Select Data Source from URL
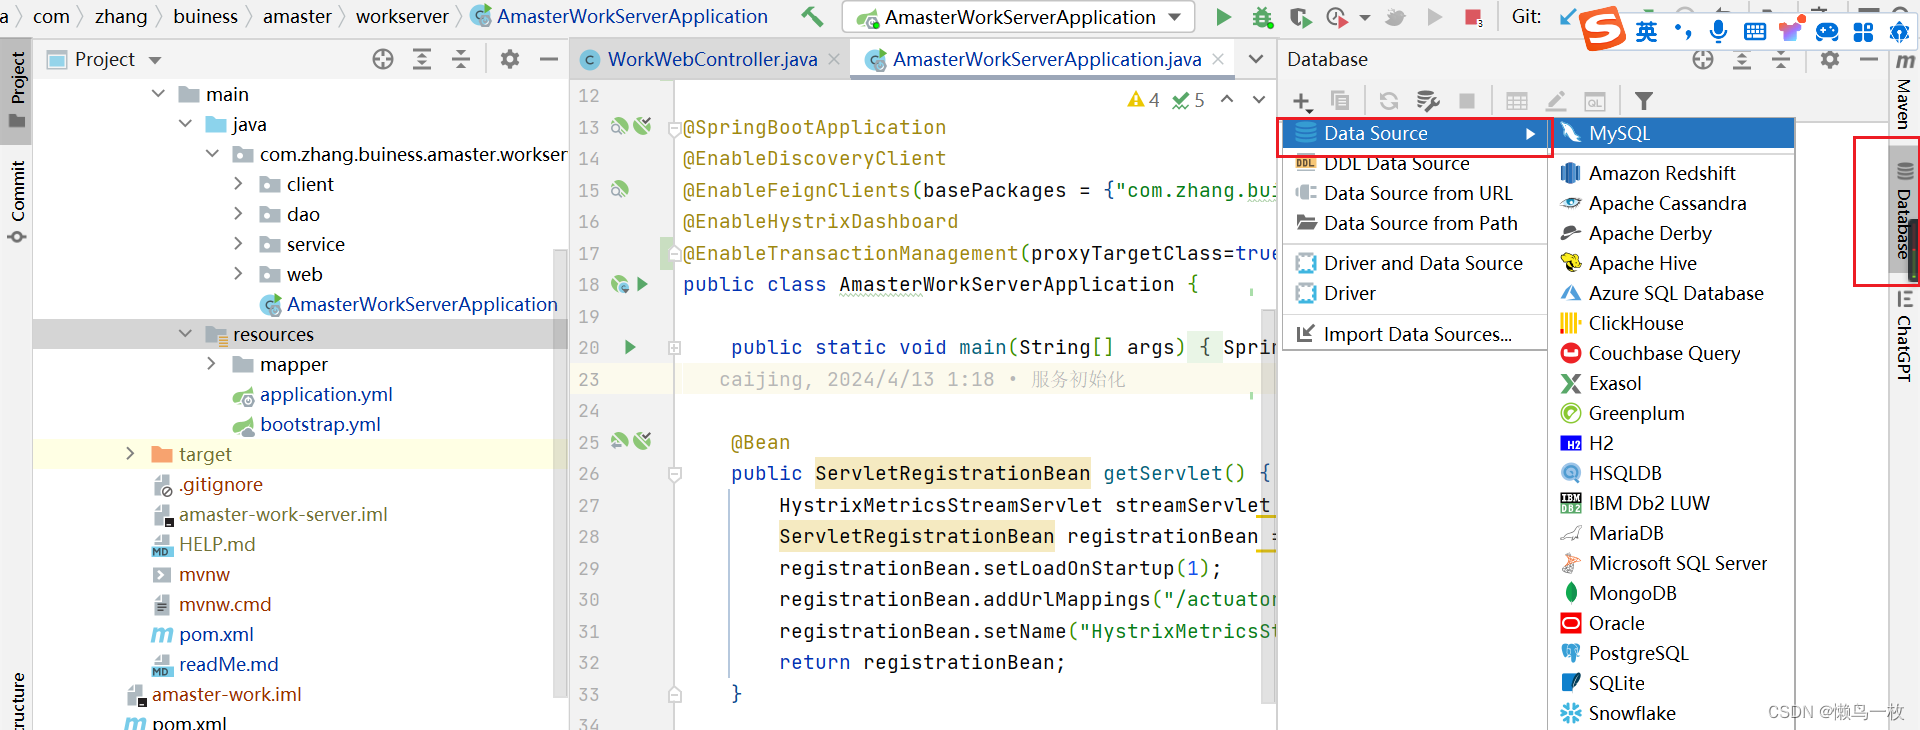 pos(1414,193)
